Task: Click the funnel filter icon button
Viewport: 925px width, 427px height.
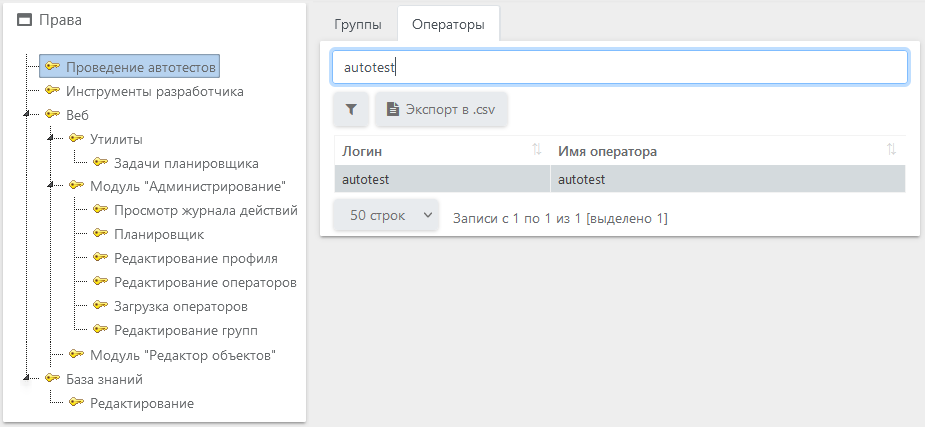Action: [351, 109]
